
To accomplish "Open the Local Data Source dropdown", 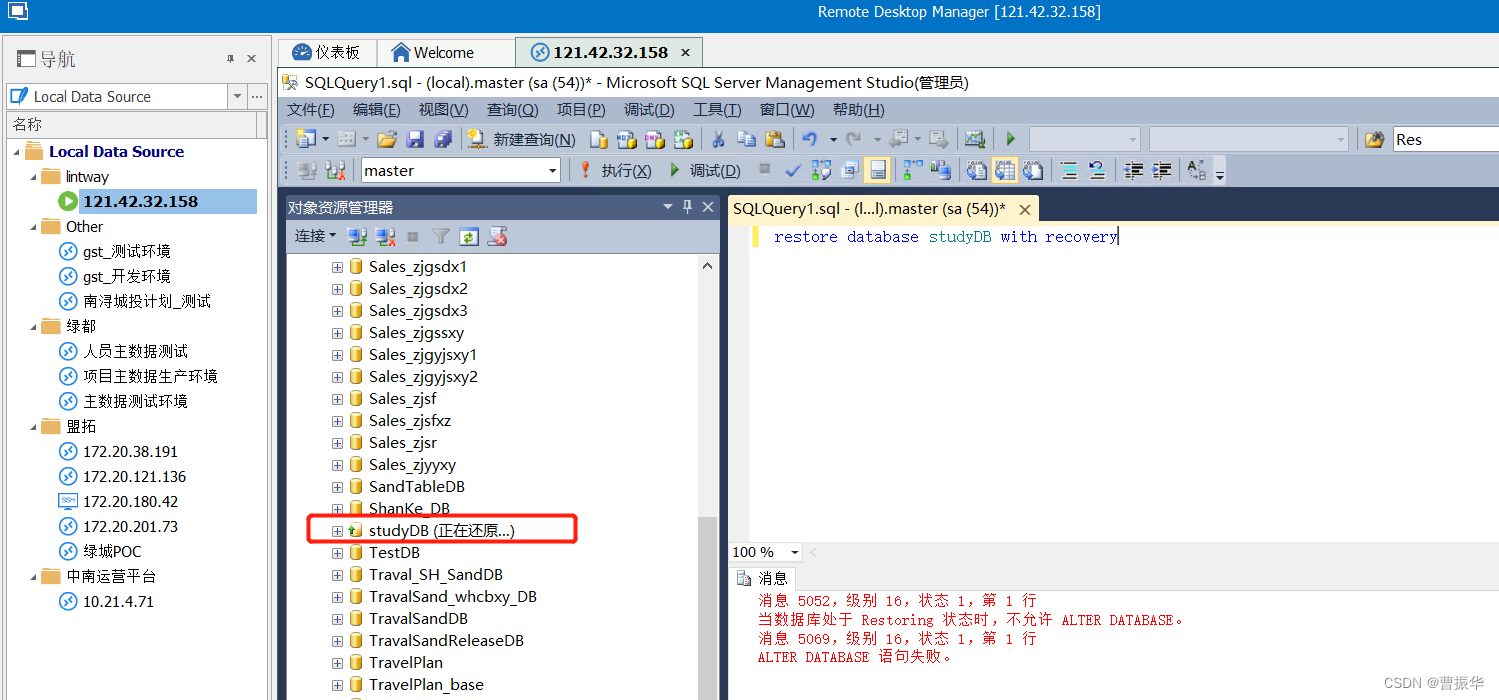I will (237, 97).
